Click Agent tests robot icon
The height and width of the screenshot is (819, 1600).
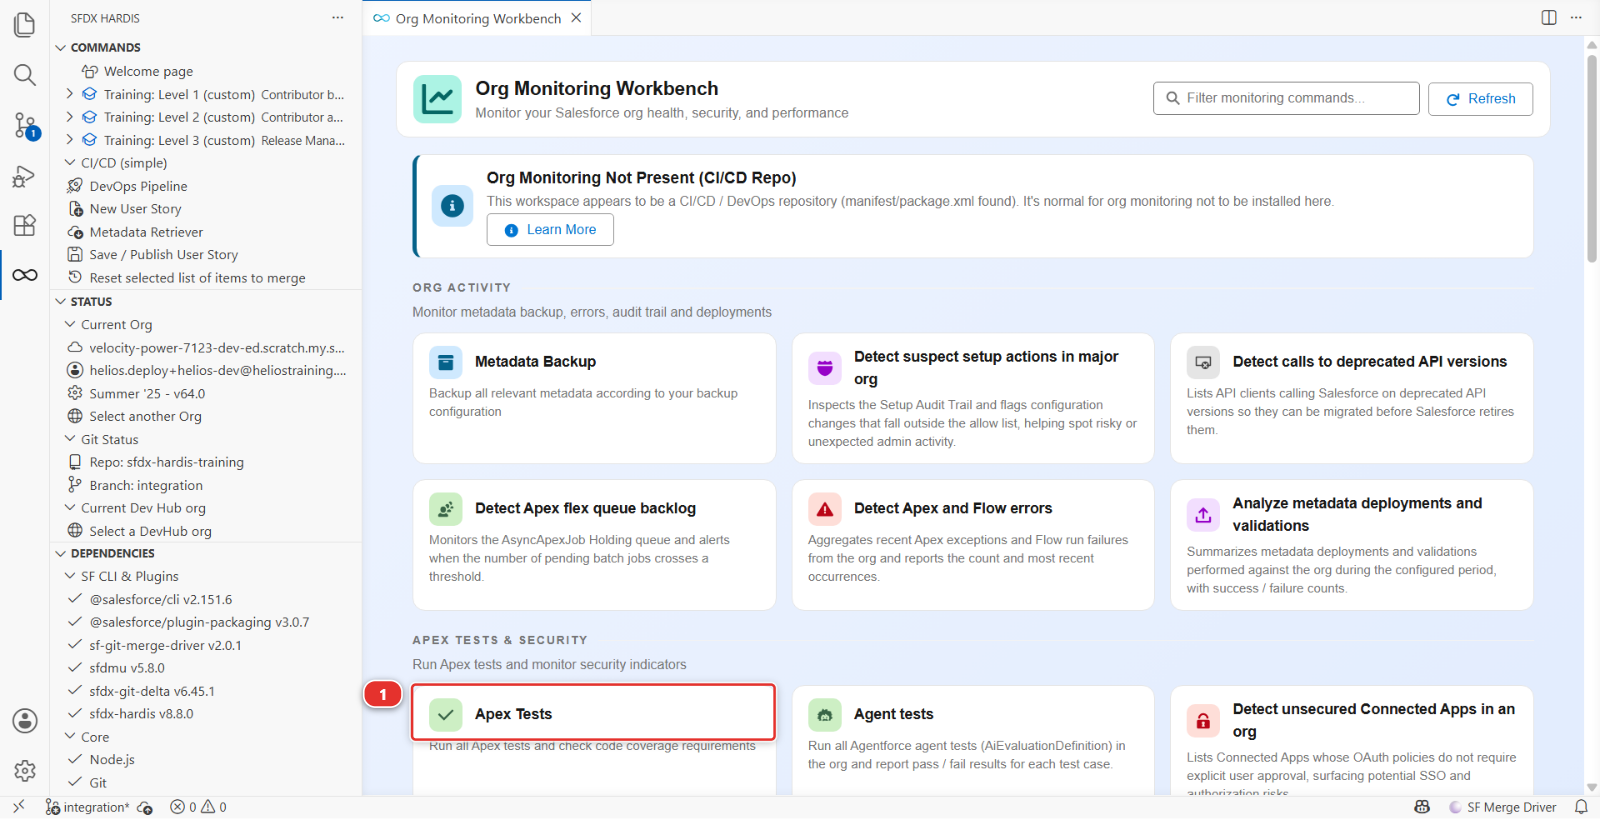[x=825, y=714]
